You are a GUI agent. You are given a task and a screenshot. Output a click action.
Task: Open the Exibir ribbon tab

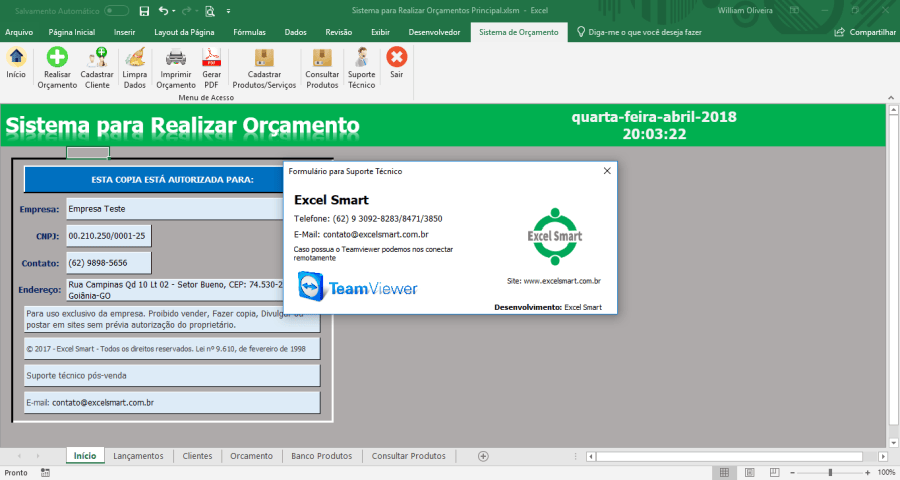381,32
